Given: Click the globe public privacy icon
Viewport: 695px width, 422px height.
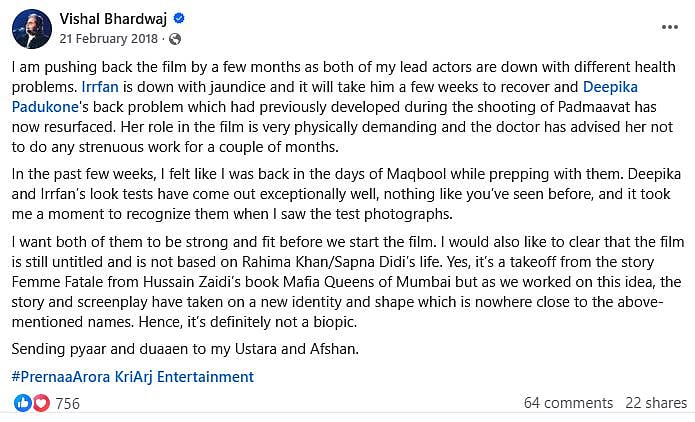Looking at the screenshot, I should 175,39.
